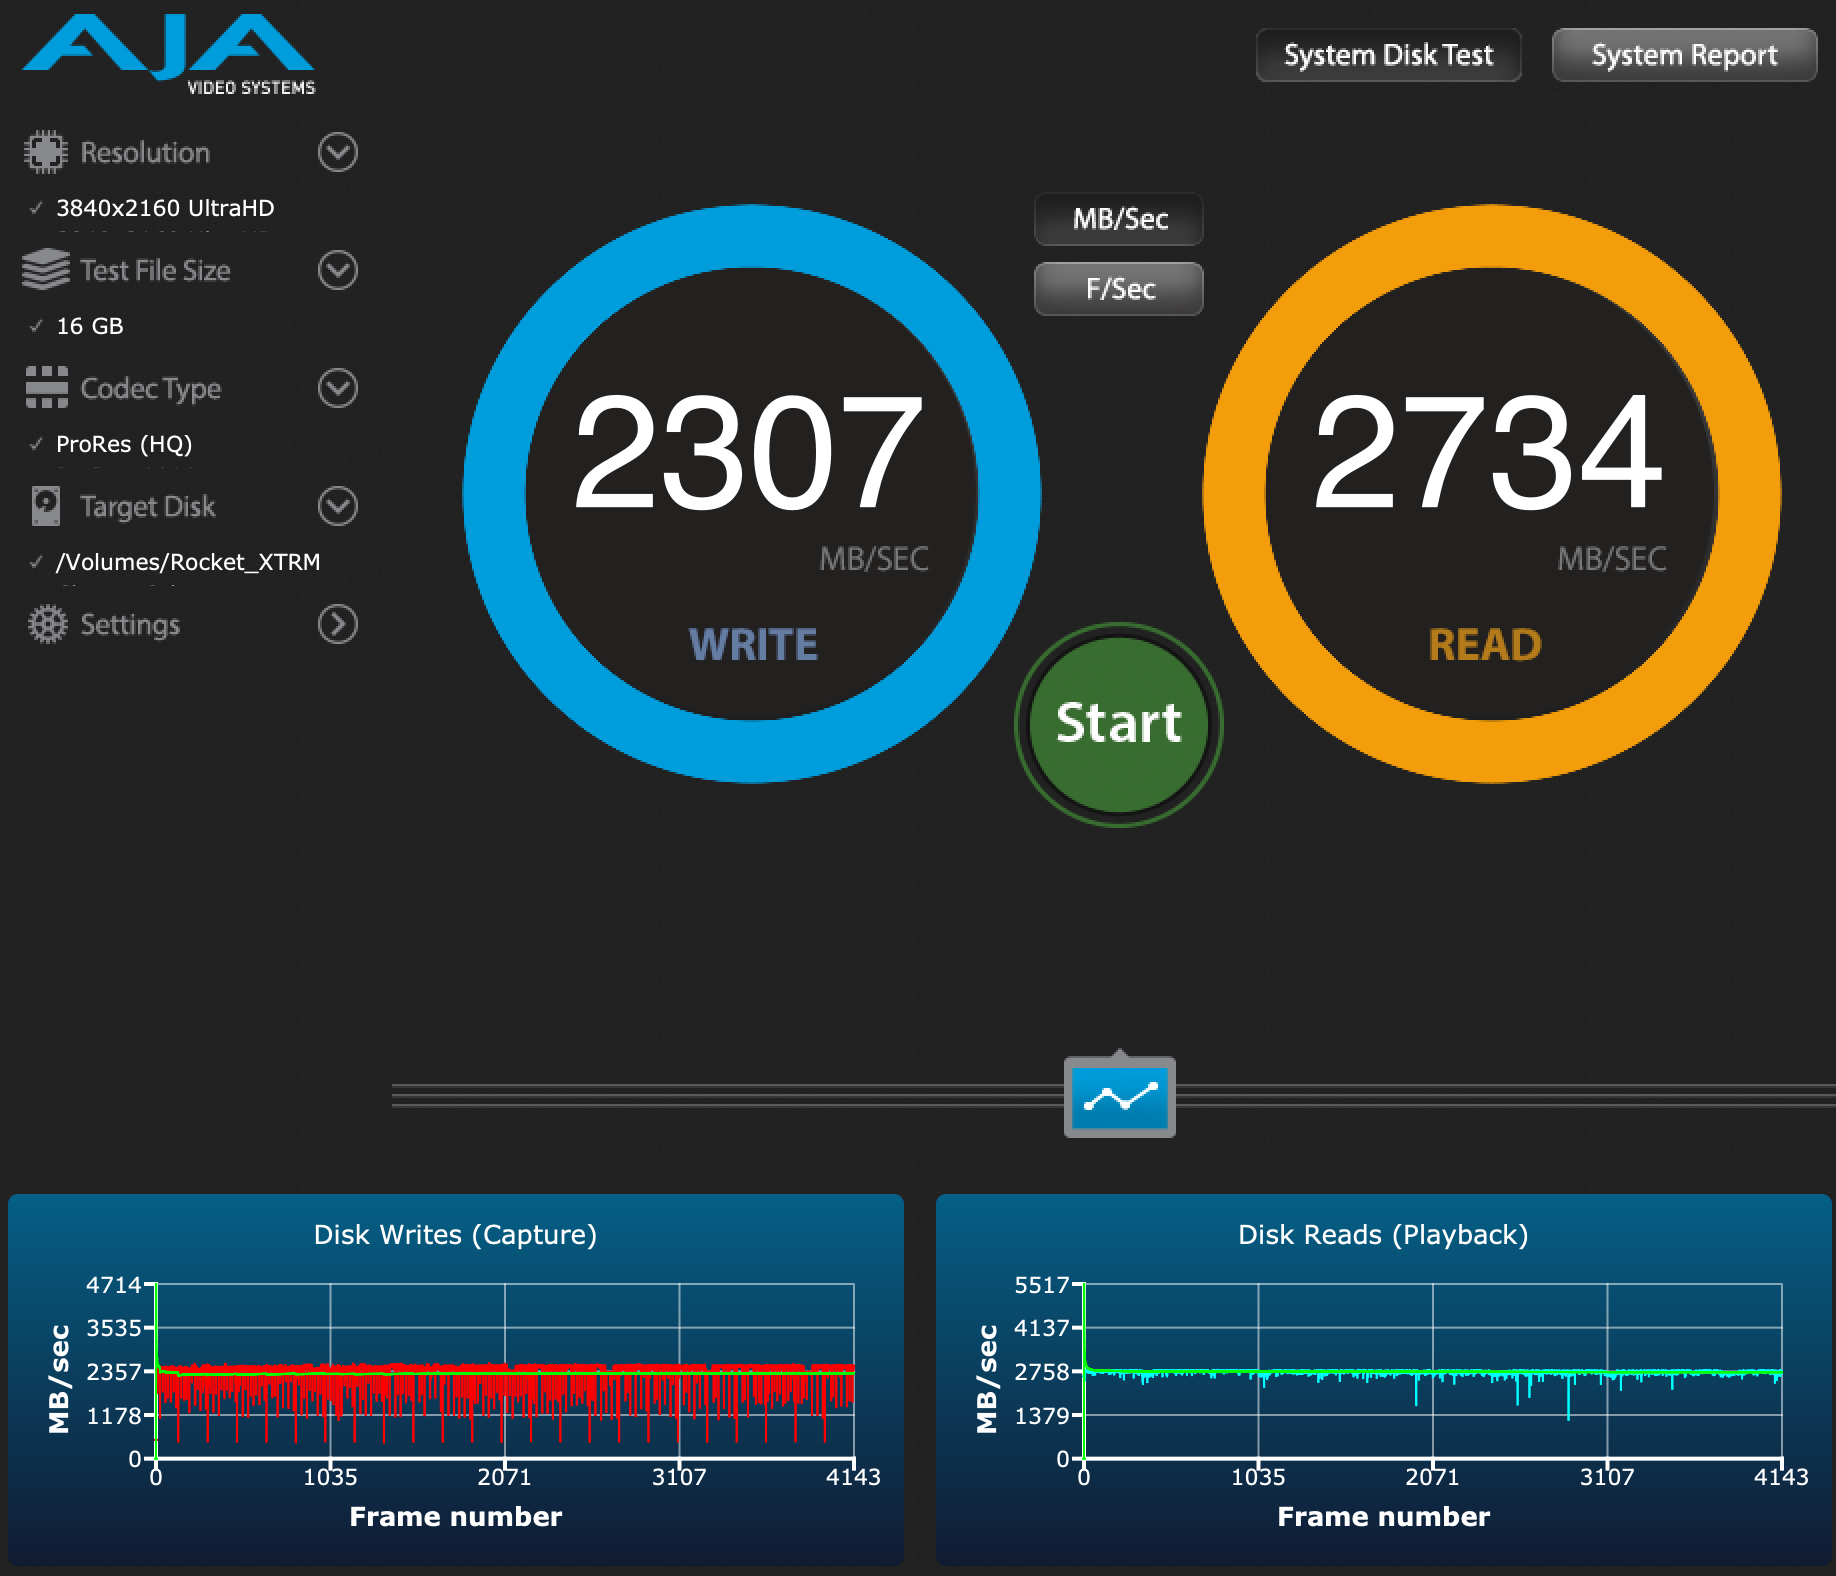This screenshot has width=1836, height=1576.
Task: Open the Settings arrow chevron
Action: click(337, 624)
